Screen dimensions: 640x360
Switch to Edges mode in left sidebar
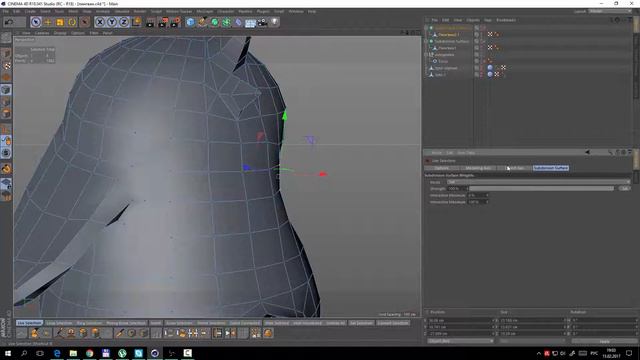point(6,102)
